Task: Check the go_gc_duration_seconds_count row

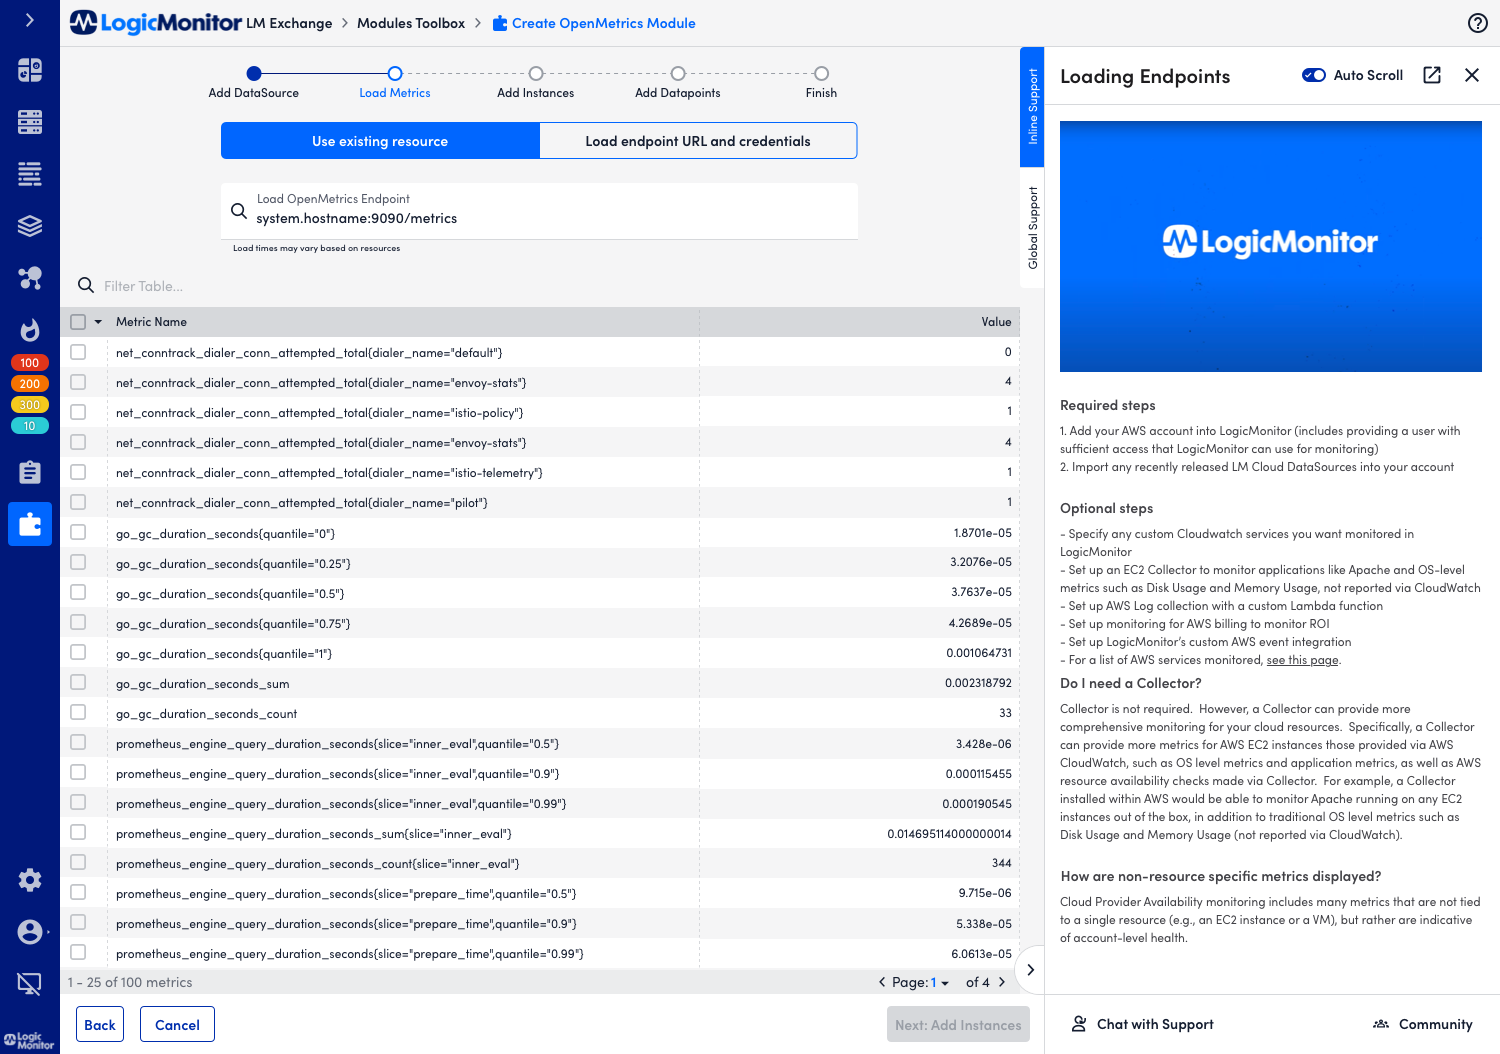Action: (x=78, y=712)
